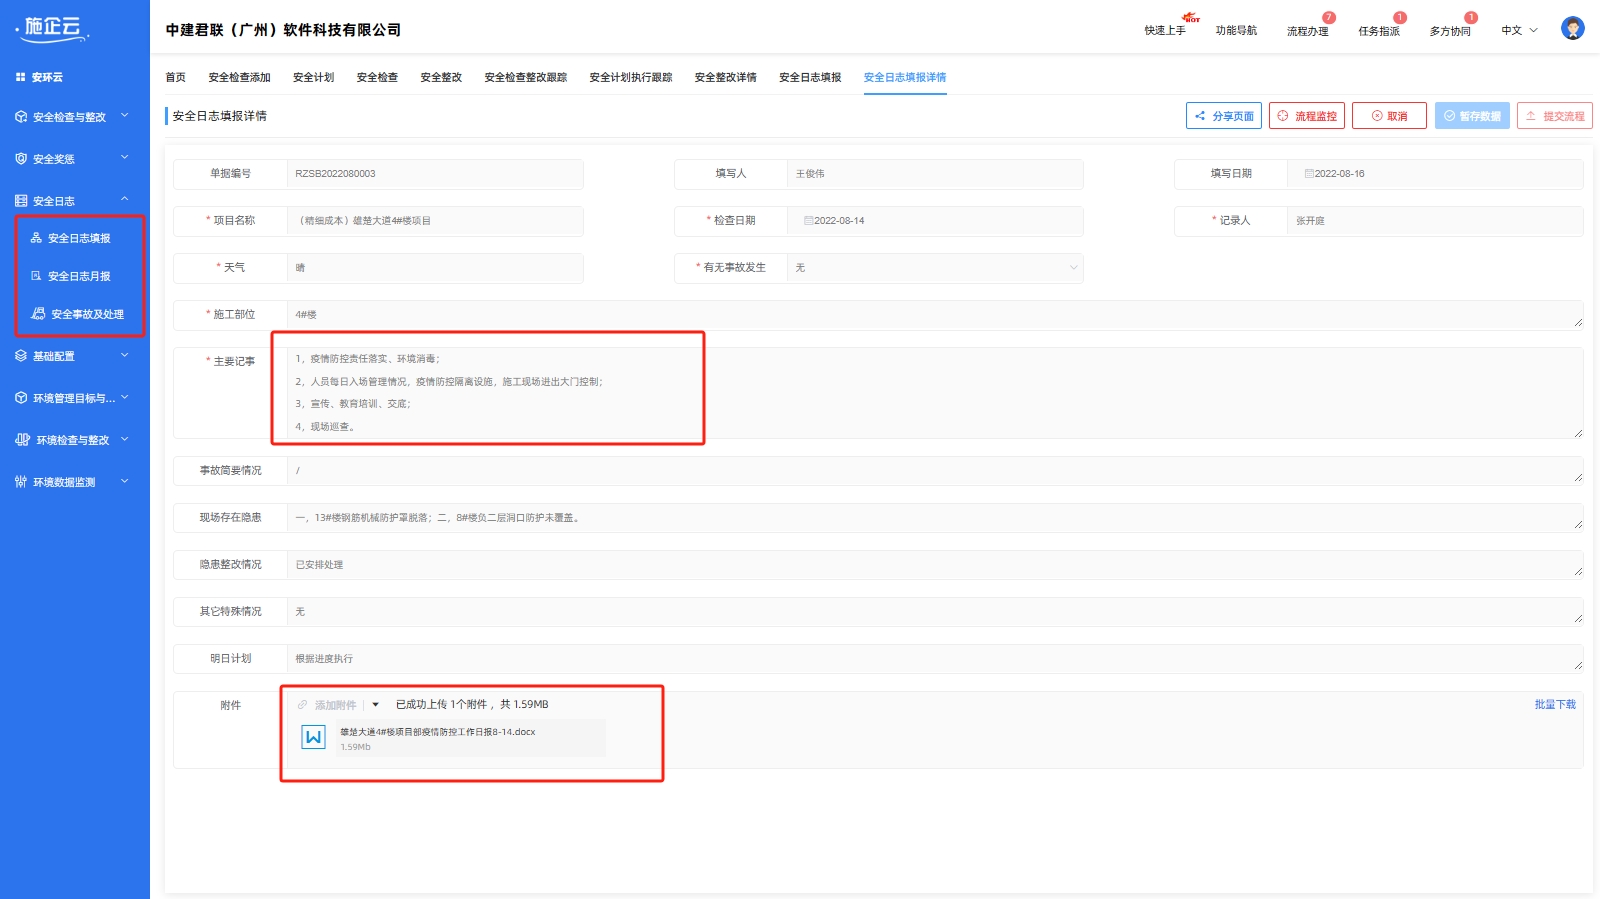Switch to the 安全计划 tab

point(313,77)
